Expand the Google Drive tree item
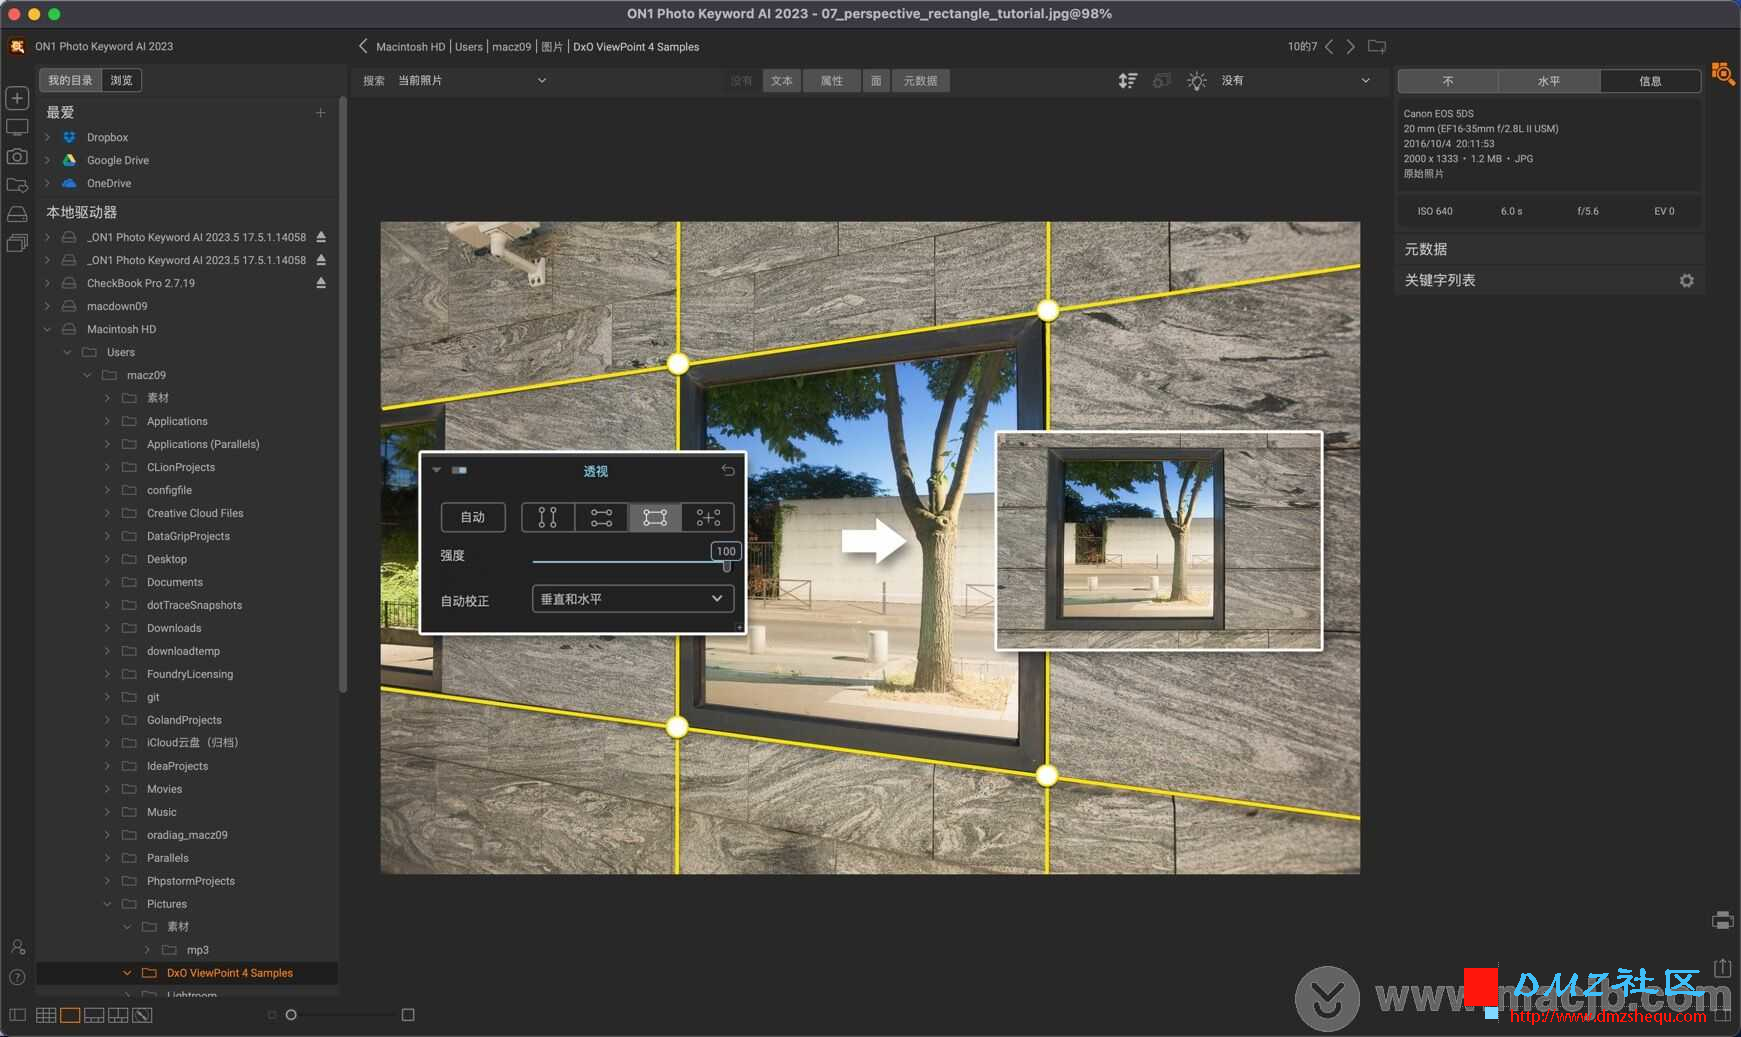Viewport: 1741px width, 1037px height. click(x=47, y=160)
